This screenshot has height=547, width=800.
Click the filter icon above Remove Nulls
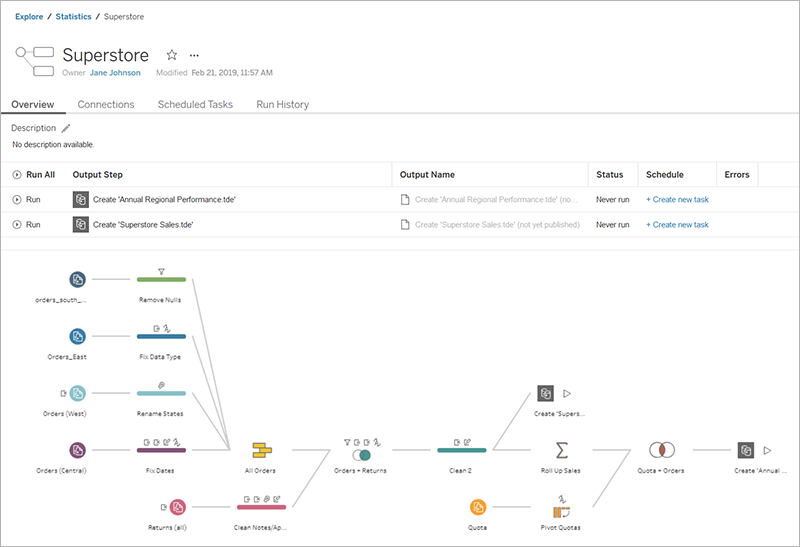pyautogui.click(x=161, y=272)
